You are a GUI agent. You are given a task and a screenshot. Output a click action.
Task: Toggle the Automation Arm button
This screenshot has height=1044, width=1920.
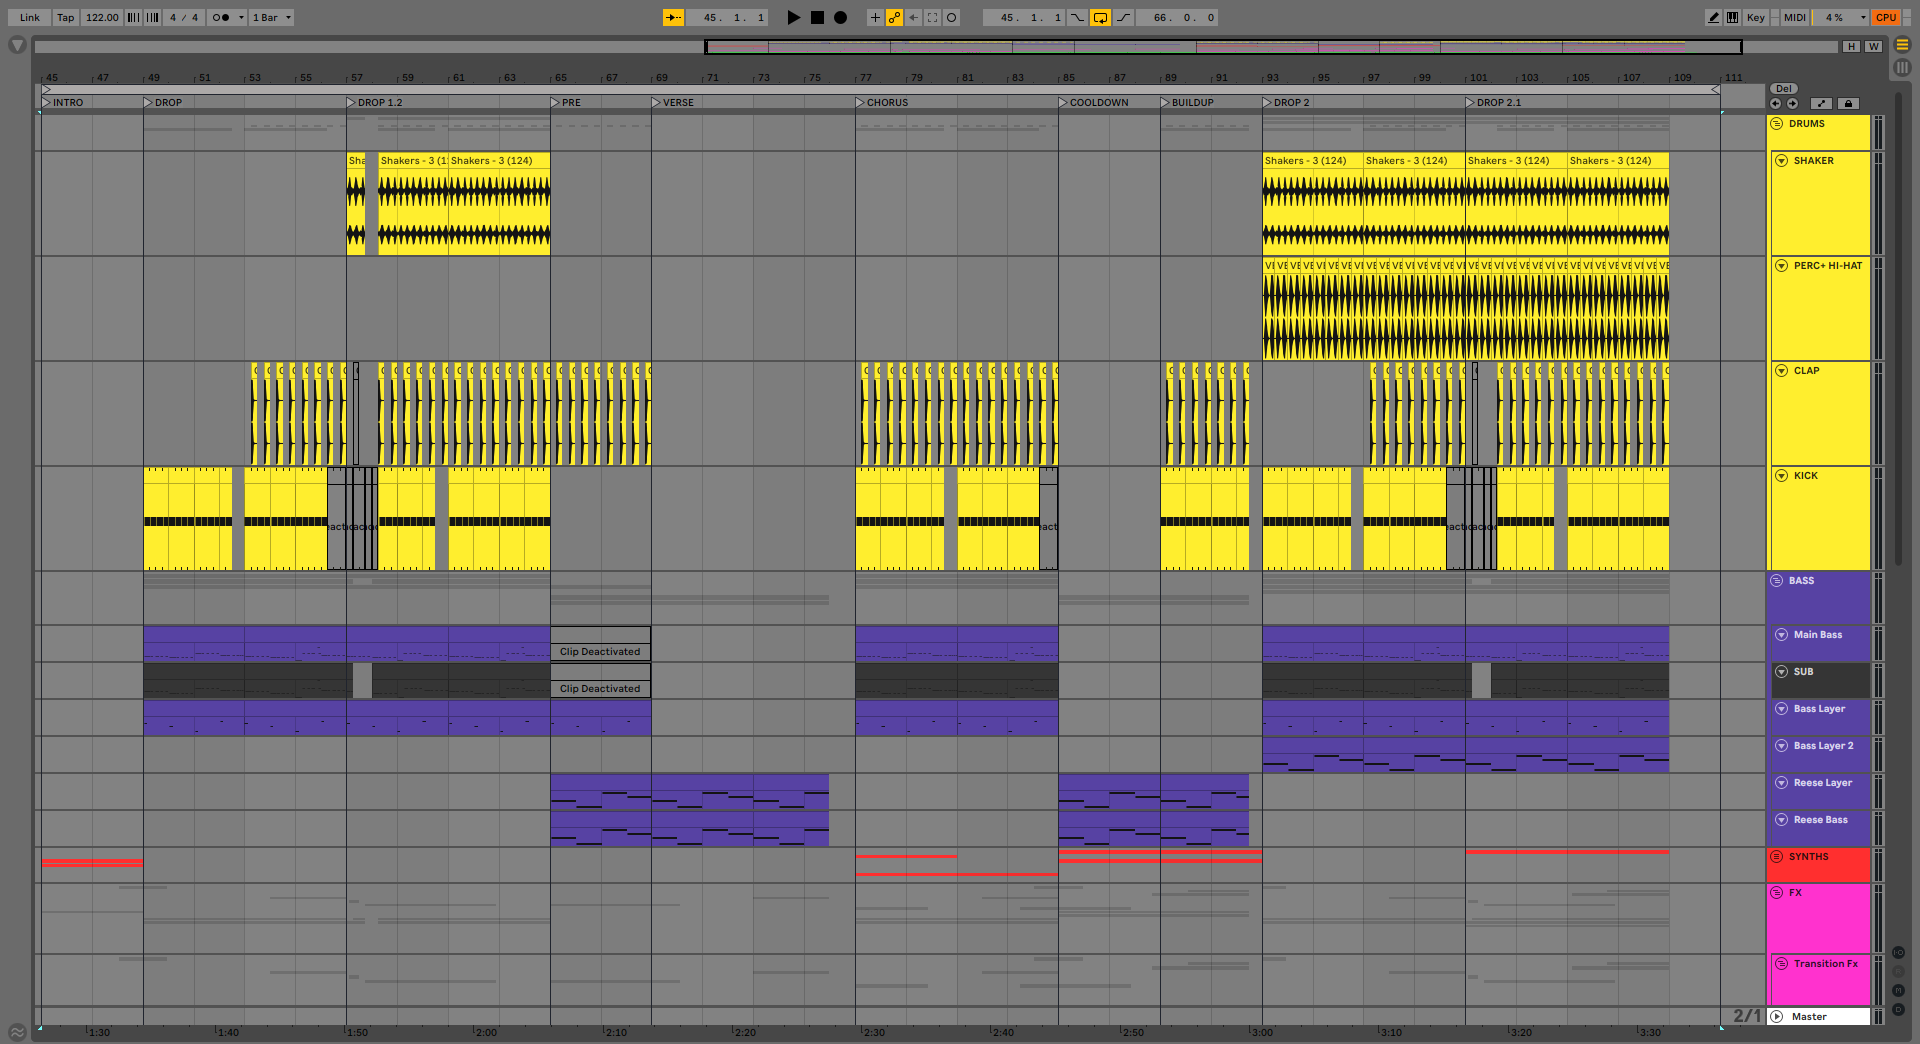[894, 17]
